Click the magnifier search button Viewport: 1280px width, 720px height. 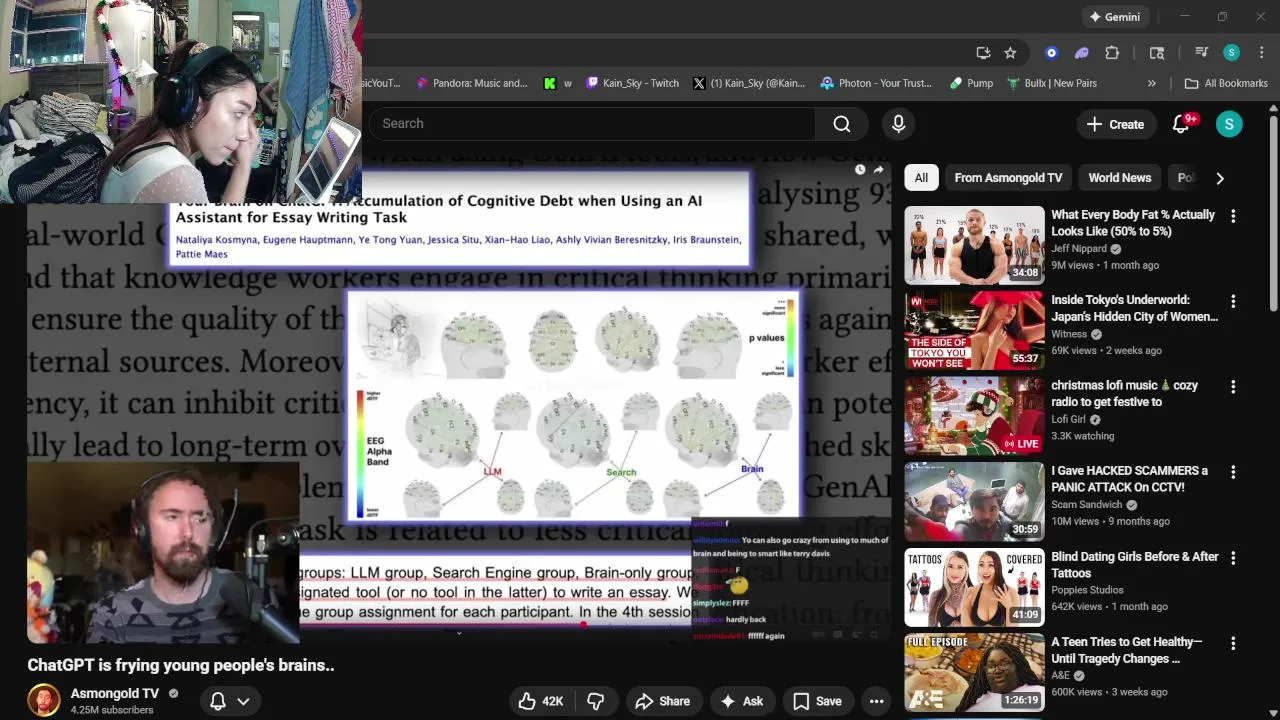click(x=842, y=123)
